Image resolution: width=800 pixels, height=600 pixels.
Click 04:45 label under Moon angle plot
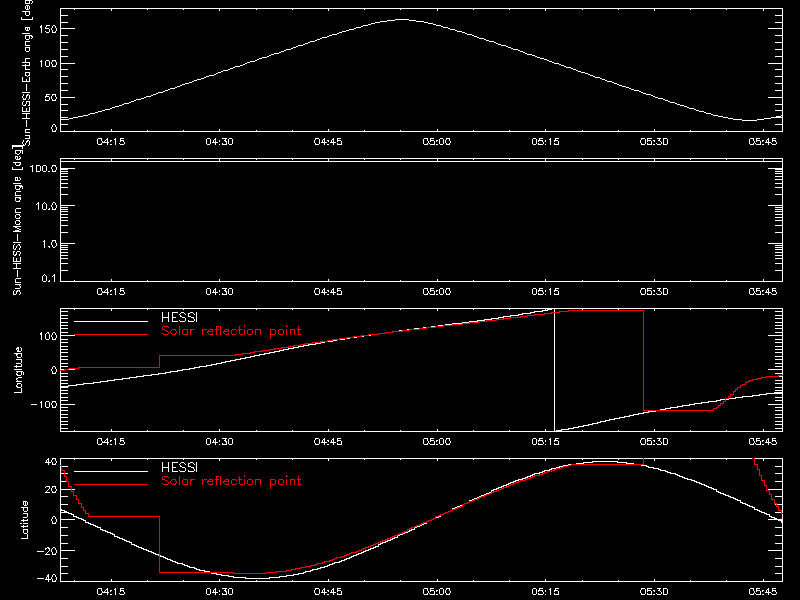click(x=328, y=292)
